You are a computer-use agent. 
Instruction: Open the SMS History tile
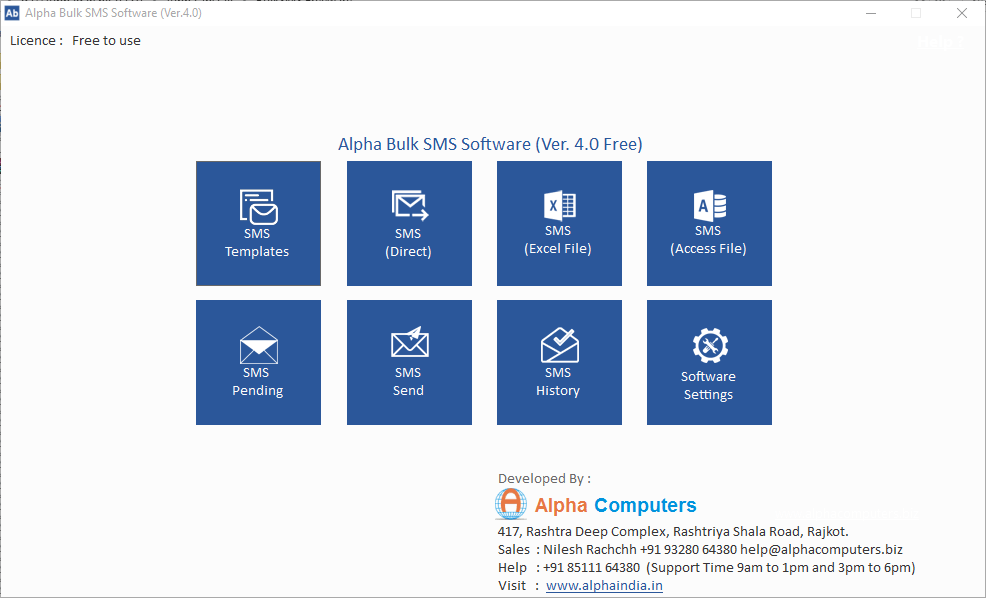(559, 362)
